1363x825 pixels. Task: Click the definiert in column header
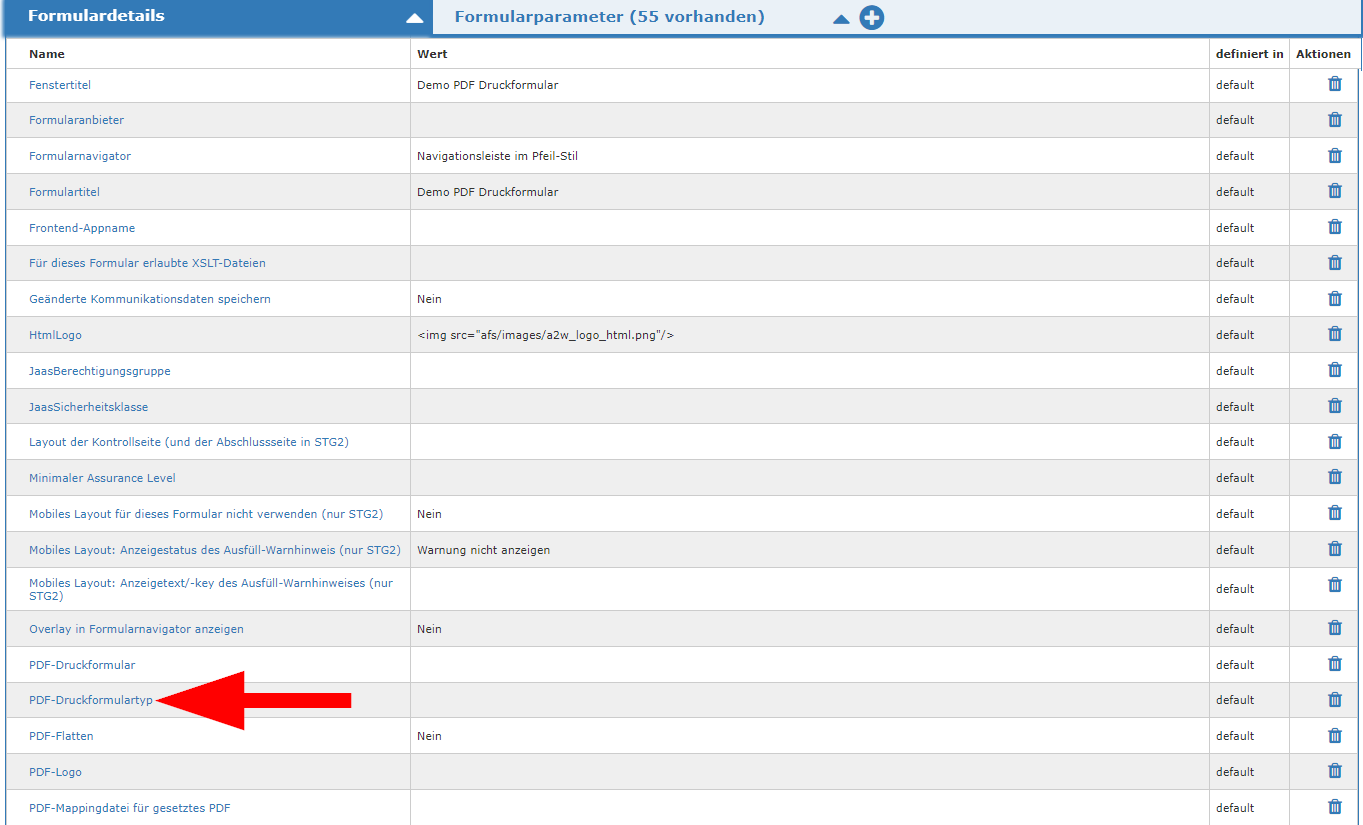(x=1249, y=54)
